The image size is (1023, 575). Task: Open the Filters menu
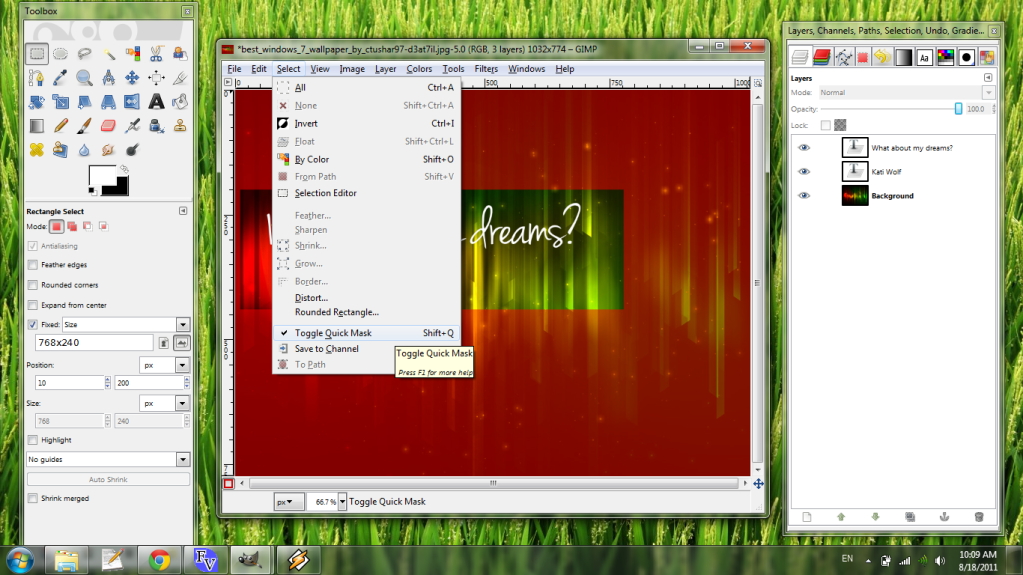point(486,69)
